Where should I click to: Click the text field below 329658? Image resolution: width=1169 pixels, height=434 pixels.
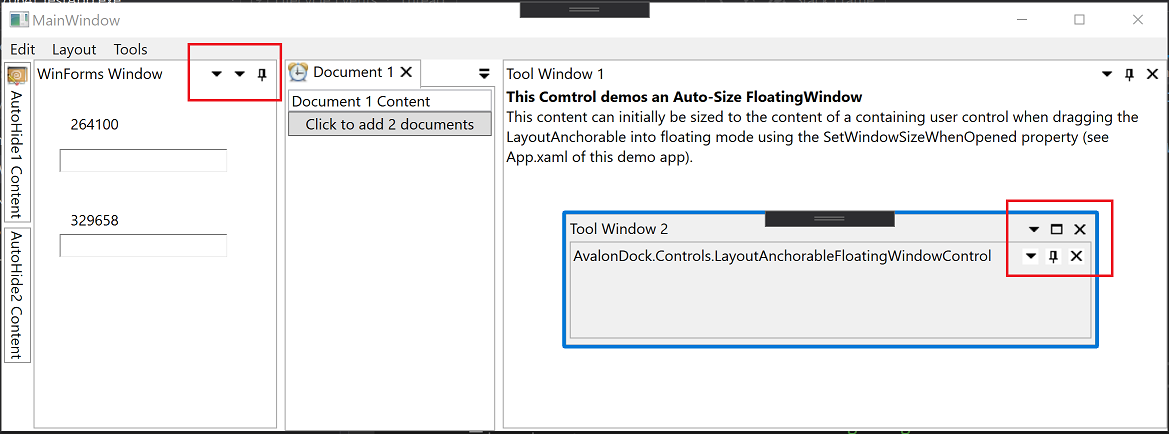click(x=143, y=245)
